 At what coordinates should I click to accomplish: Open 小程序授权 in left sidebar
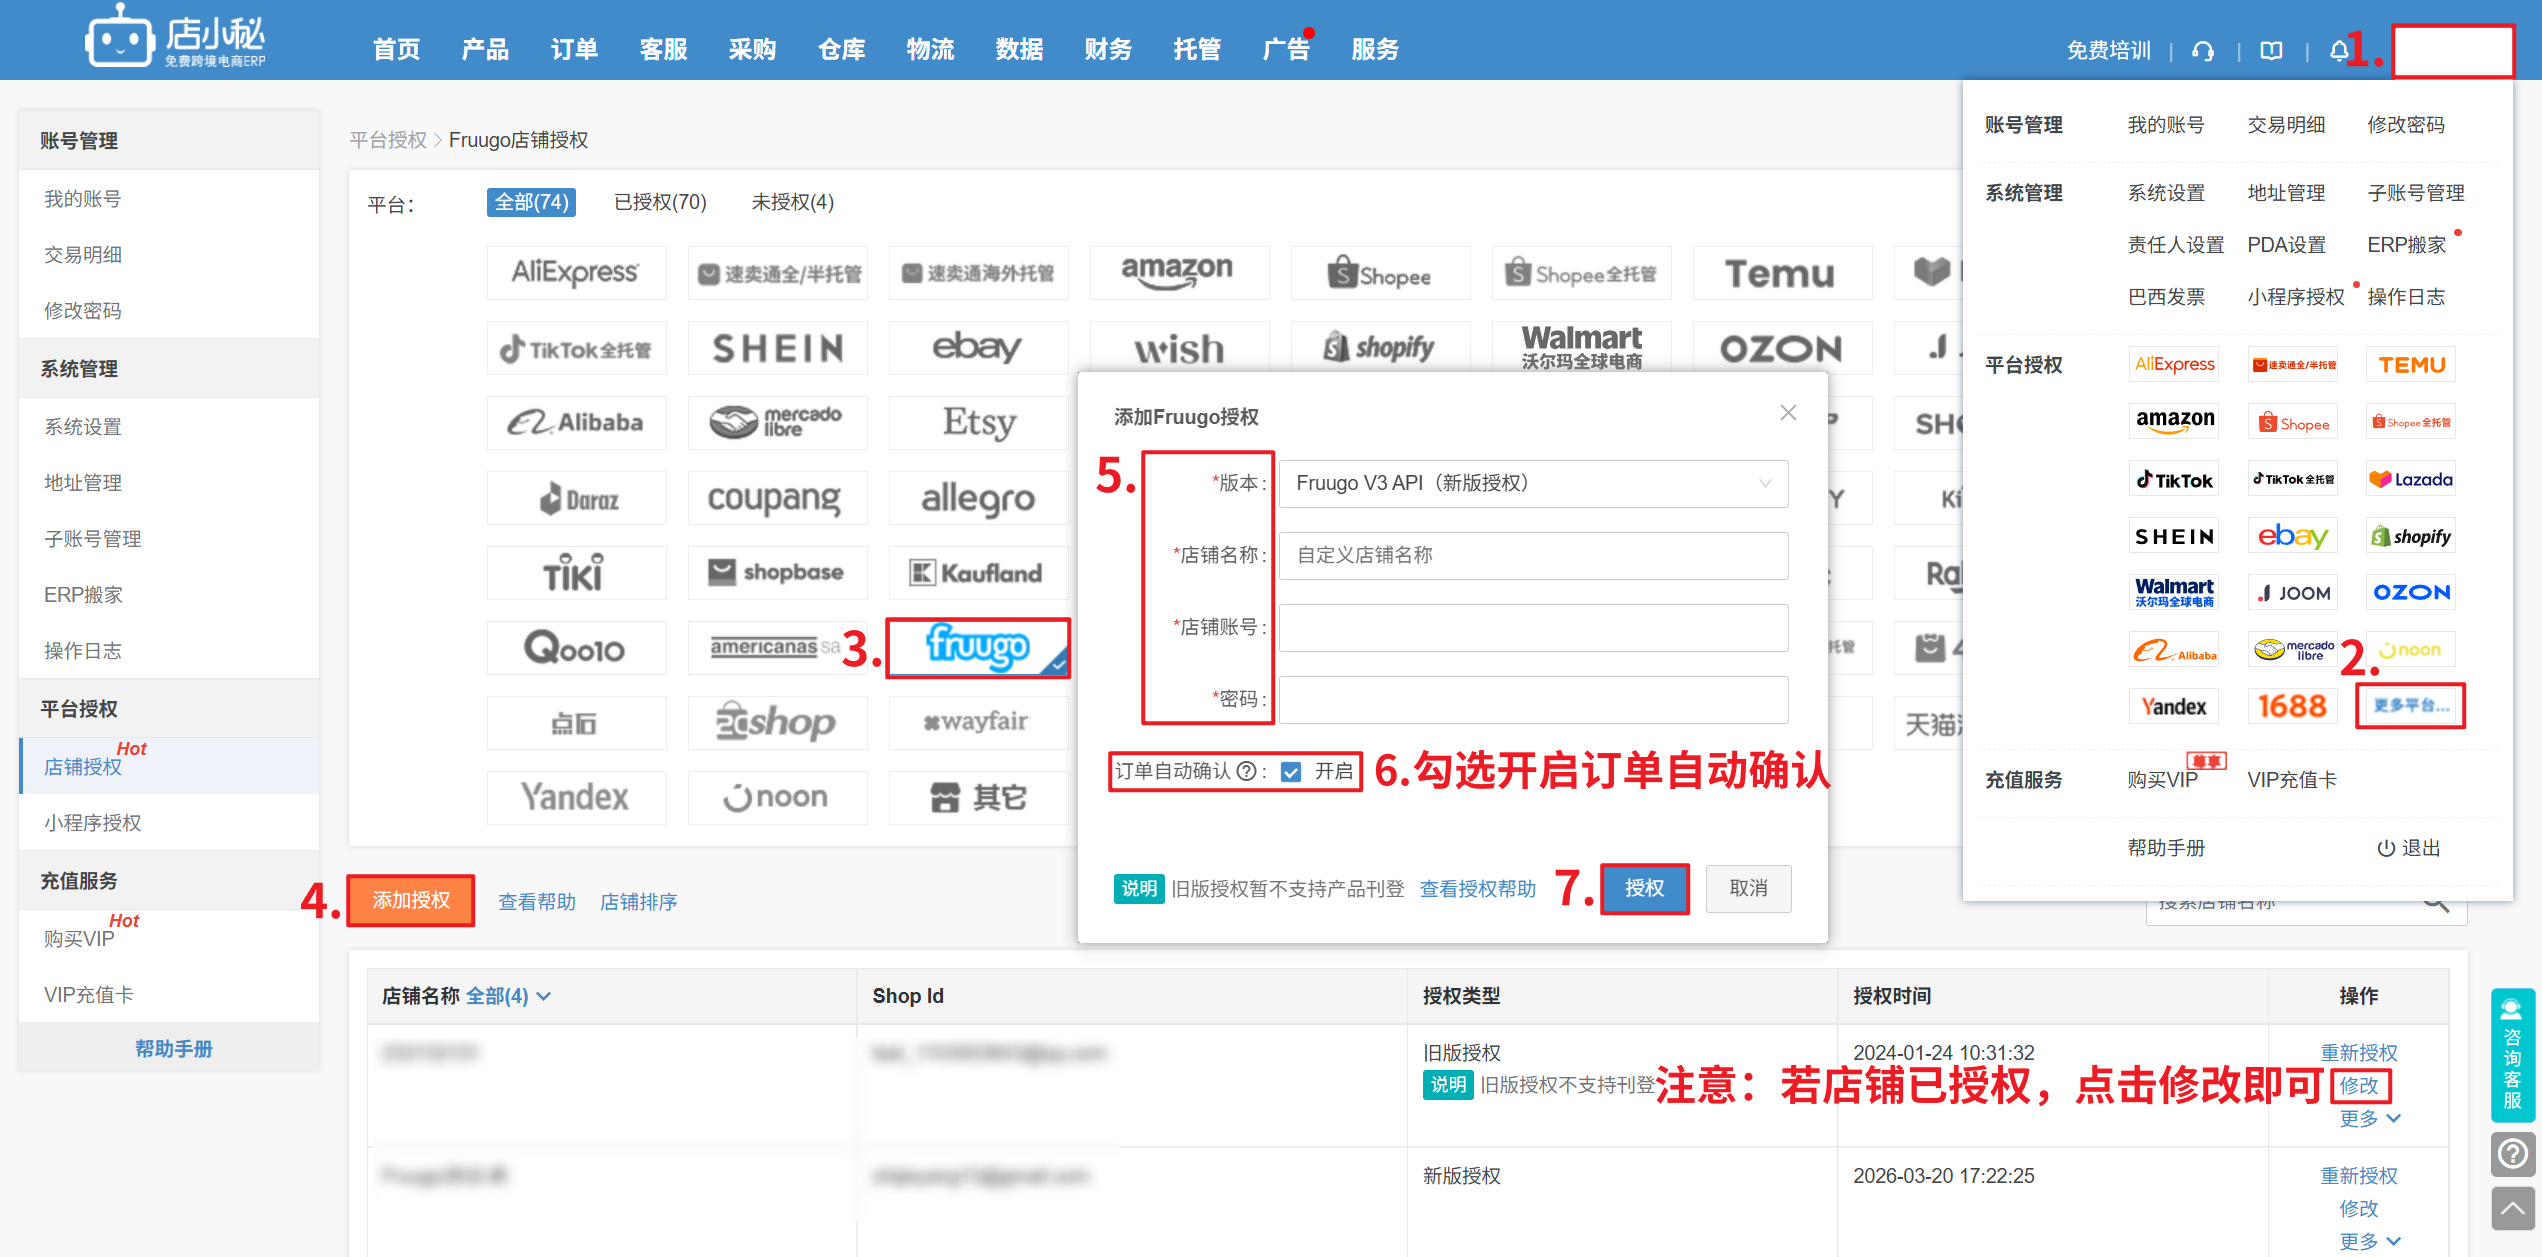coord(170,822)
